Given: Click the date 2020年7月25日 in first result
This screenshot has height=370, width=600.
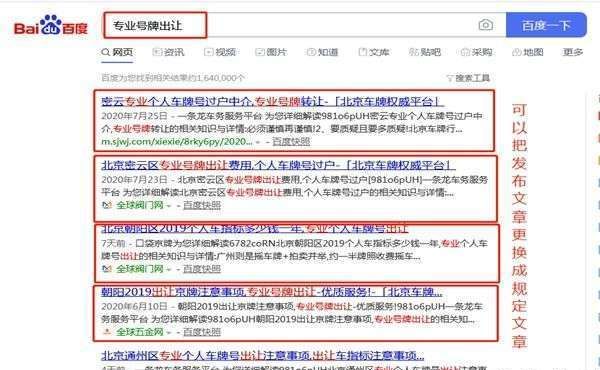Looking at the screenshot, I should 134,116.
